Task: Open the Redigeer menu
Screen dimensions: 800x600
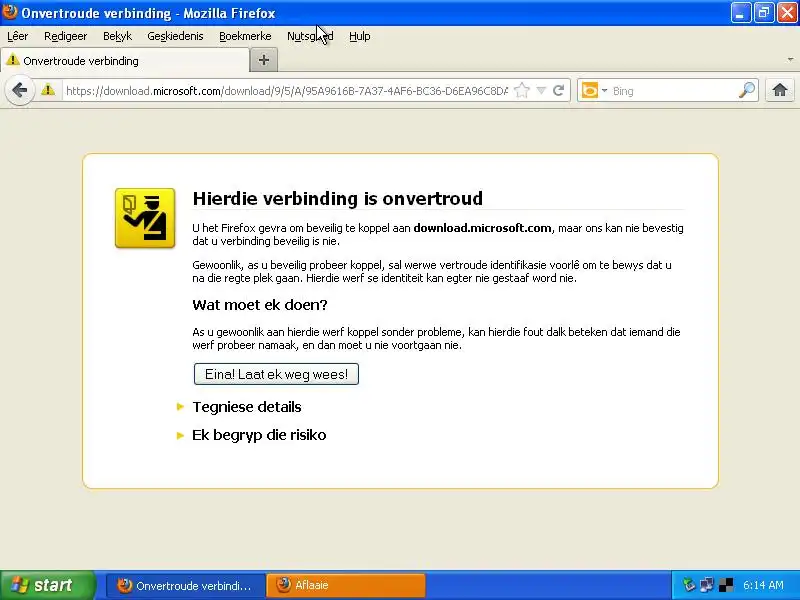Action: pyautogui.click(x=65, y=36)
